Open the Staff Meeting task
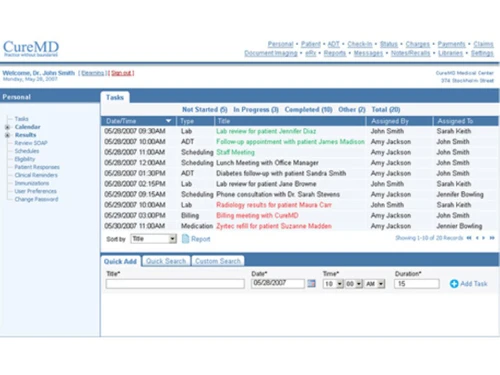Viewport: 500px width, 375px height. (235, 152)
